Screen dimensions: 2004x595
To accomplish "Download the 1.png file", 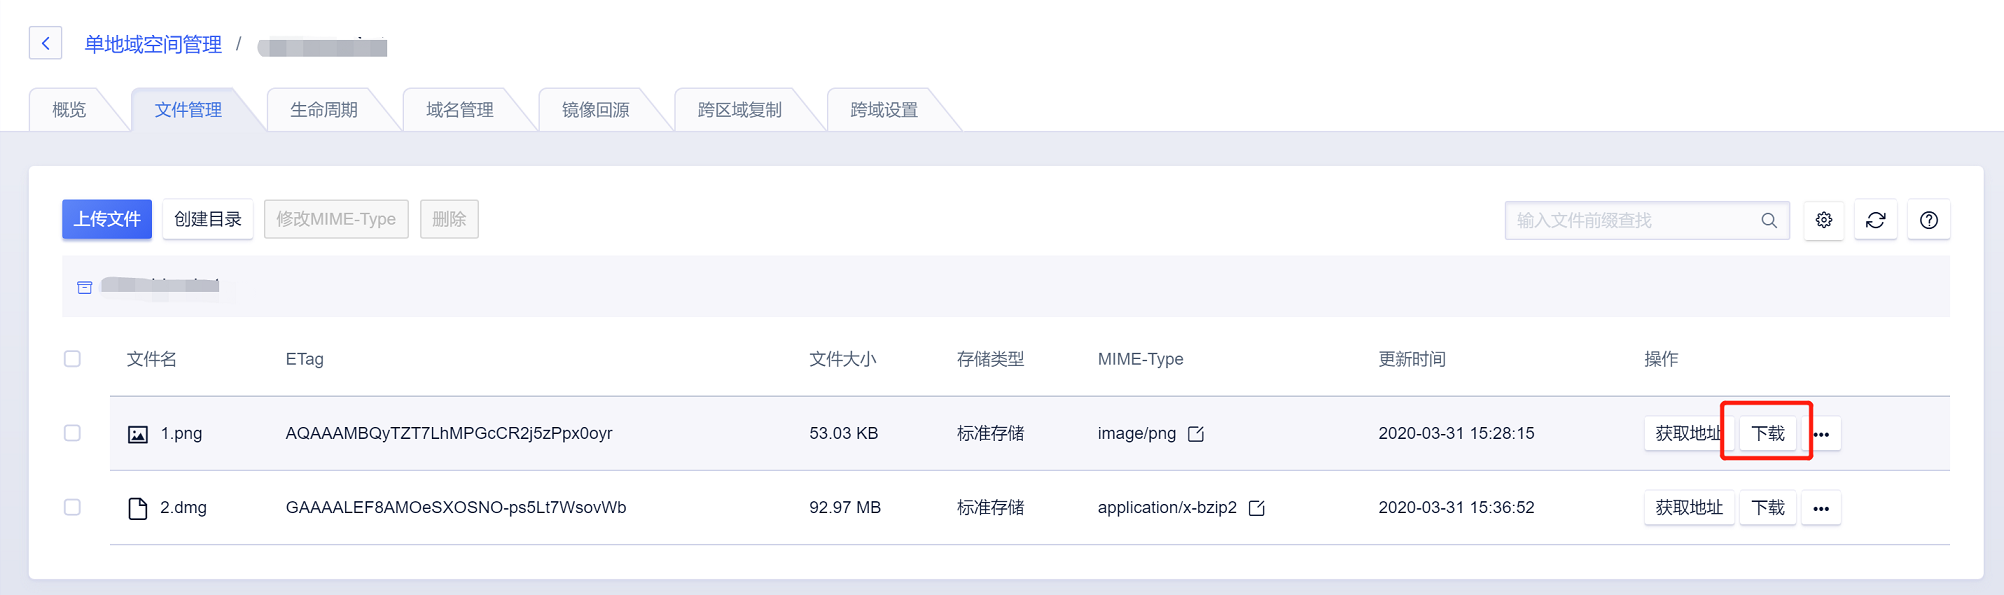I will [x=1768, y=433].
